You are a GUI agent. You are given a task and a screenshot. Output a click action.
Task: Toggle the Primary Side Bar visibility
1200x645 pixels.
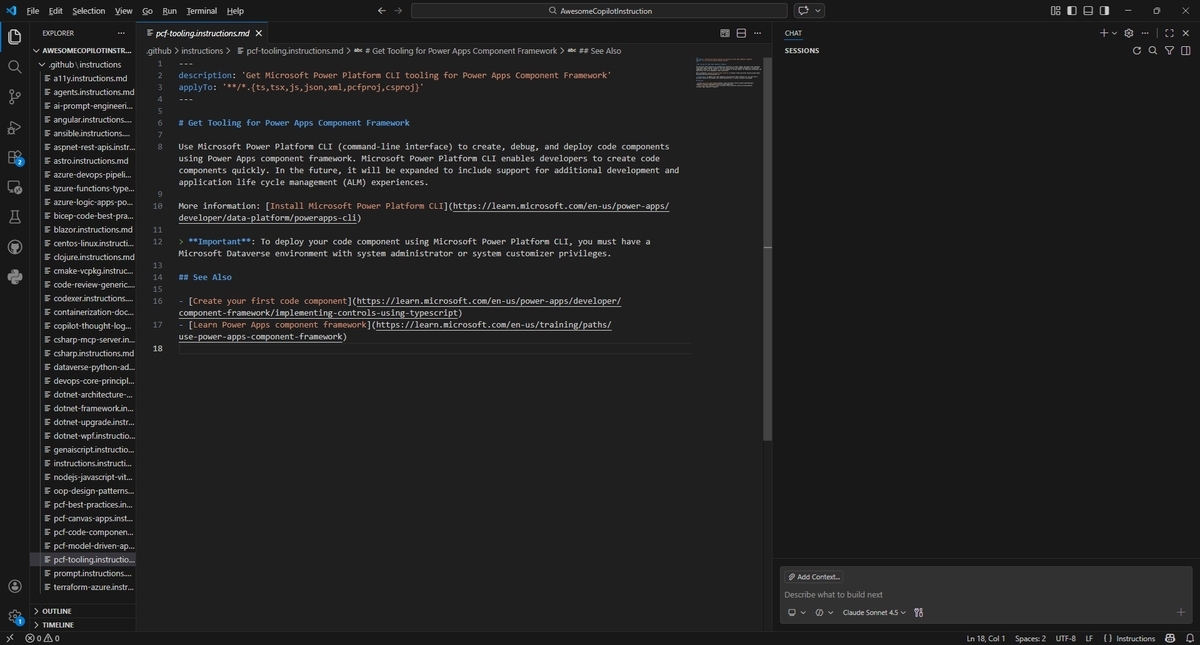click(x=1072, y=11)
